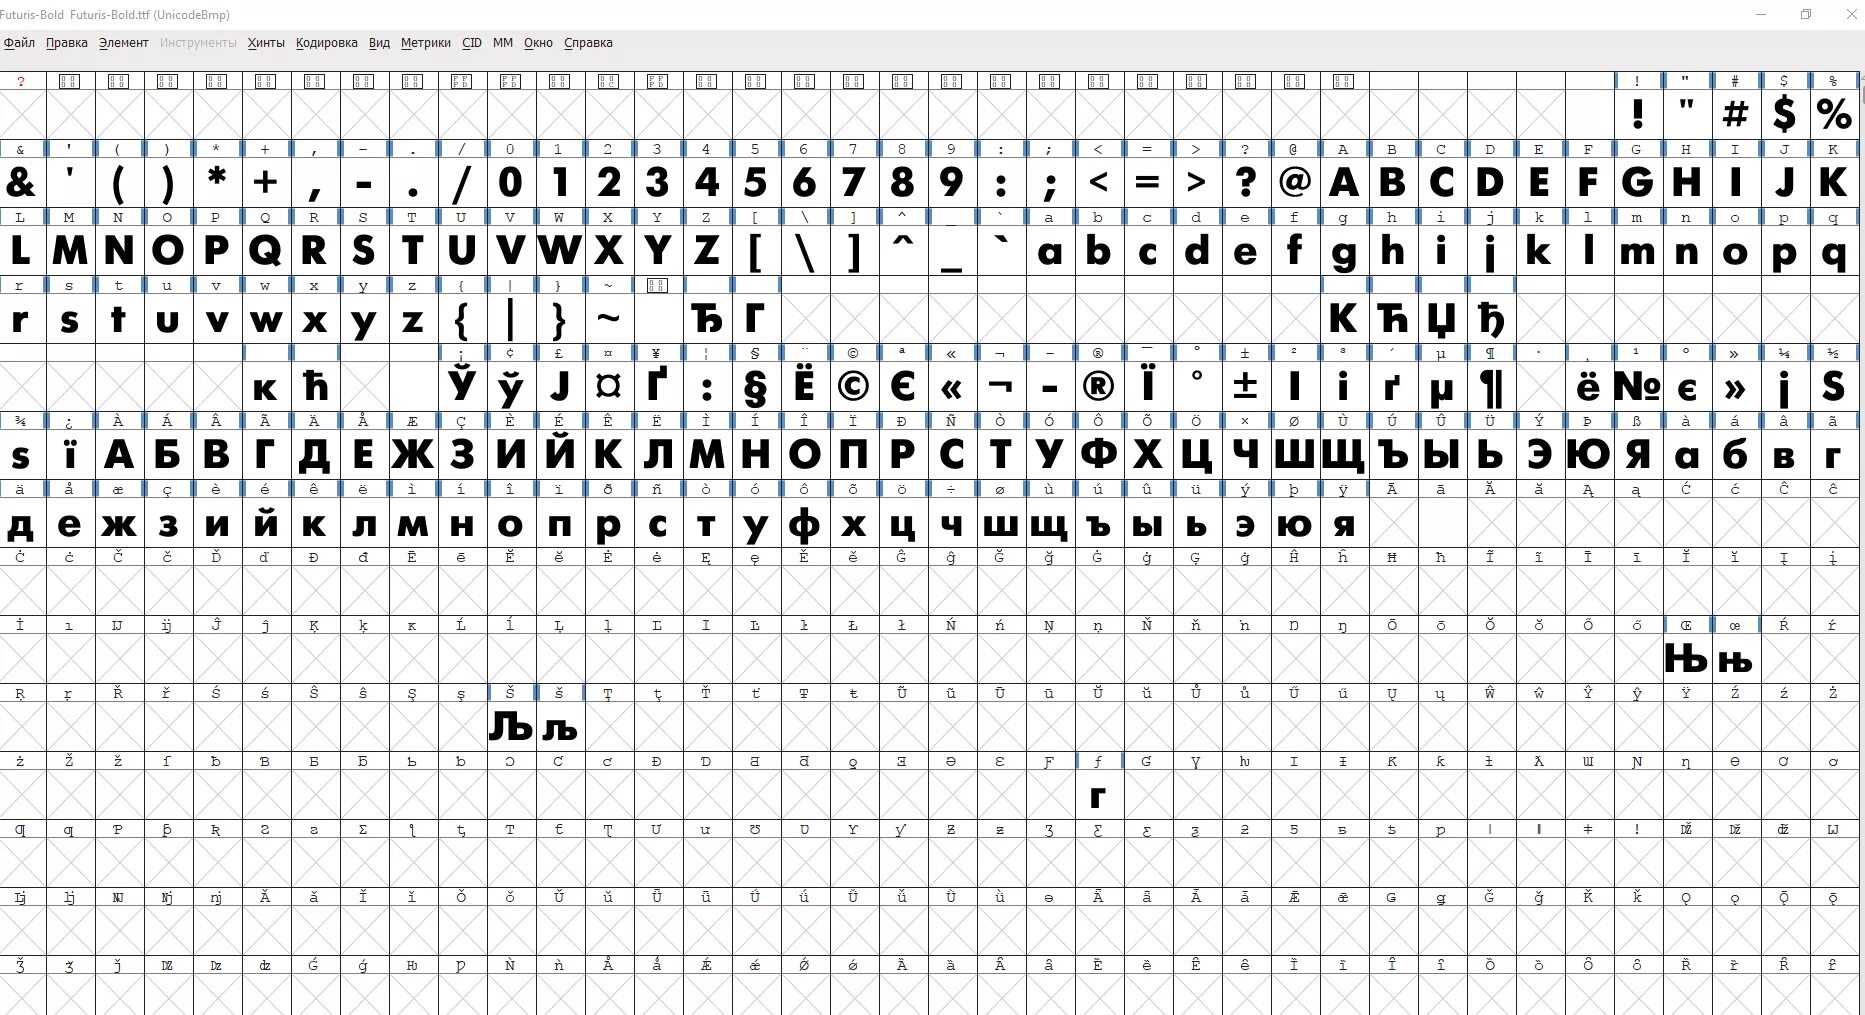
Task: Select the section sign § glyph cell
Action: pyautogui.click(x=756, y=387)
